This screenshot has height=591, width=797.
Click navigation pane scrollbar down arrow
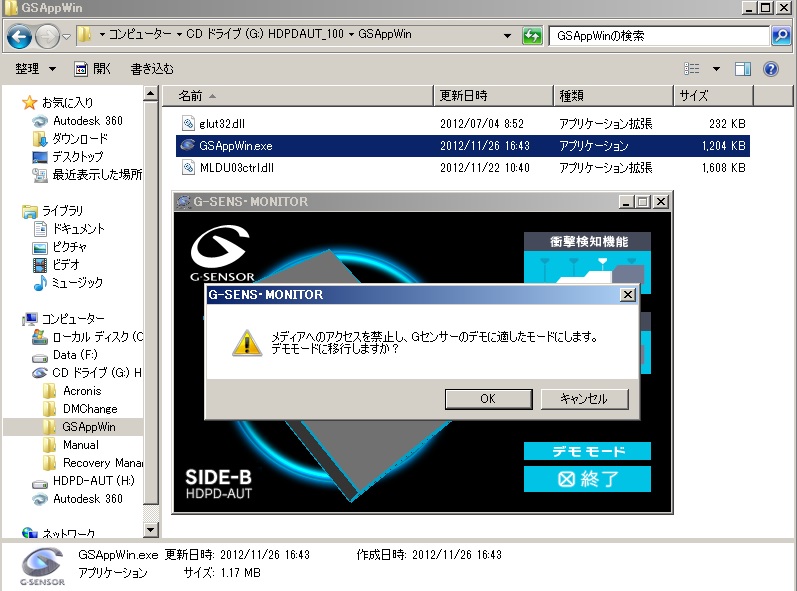point(150,530)
